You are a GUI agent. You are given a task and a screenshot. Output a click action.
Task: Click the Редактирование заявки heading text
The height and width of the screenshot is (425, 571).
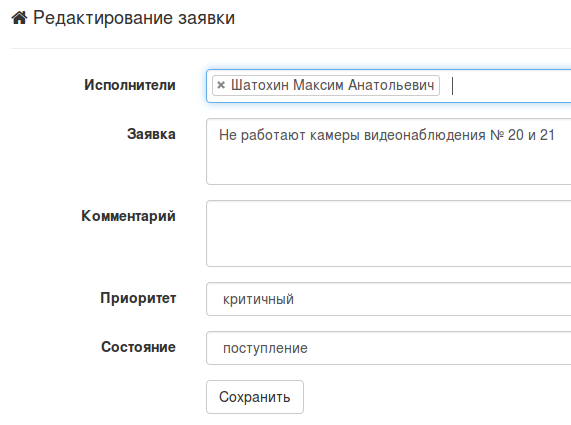point(134,18)
